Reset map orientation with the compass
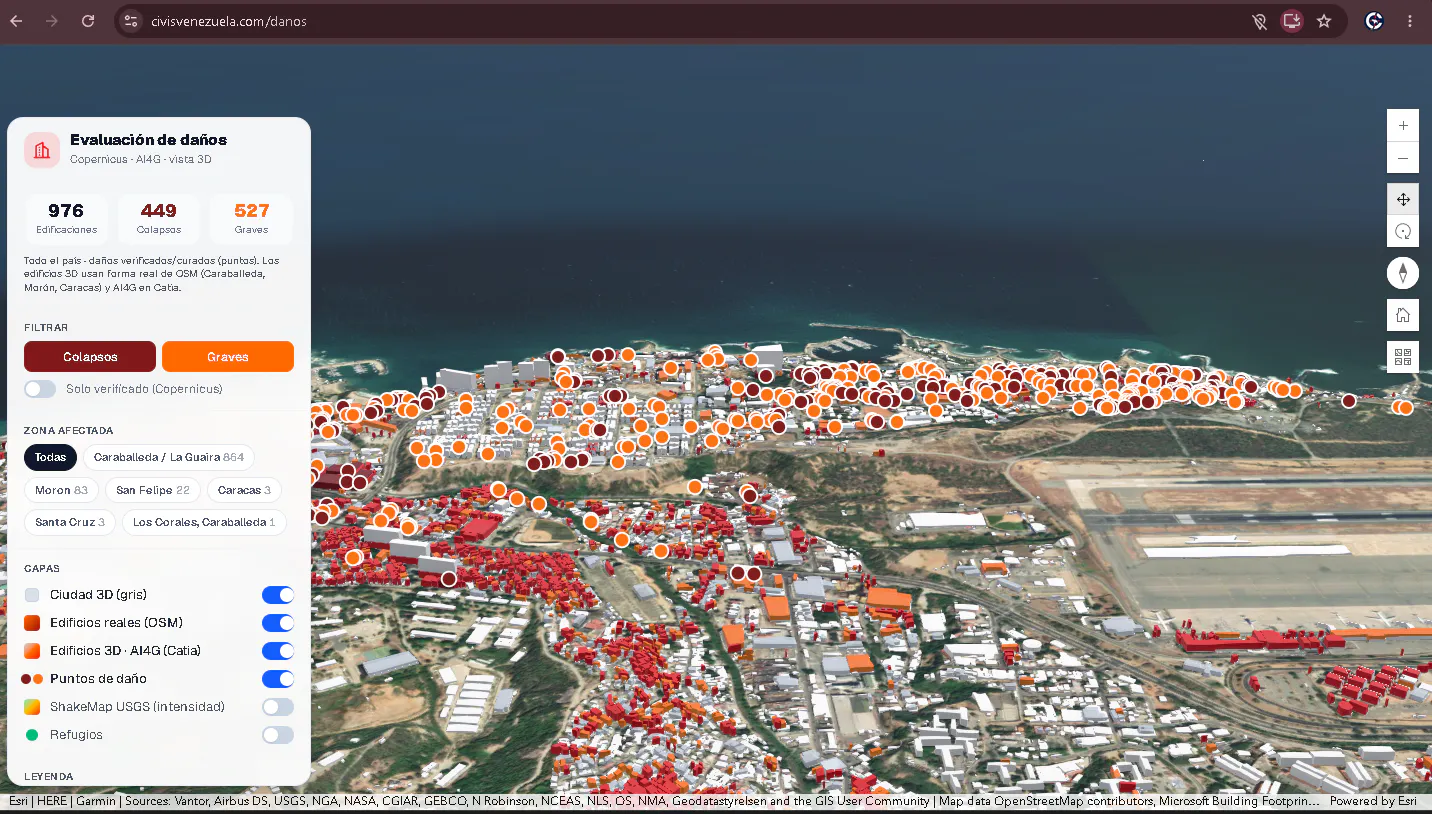 1403,273
